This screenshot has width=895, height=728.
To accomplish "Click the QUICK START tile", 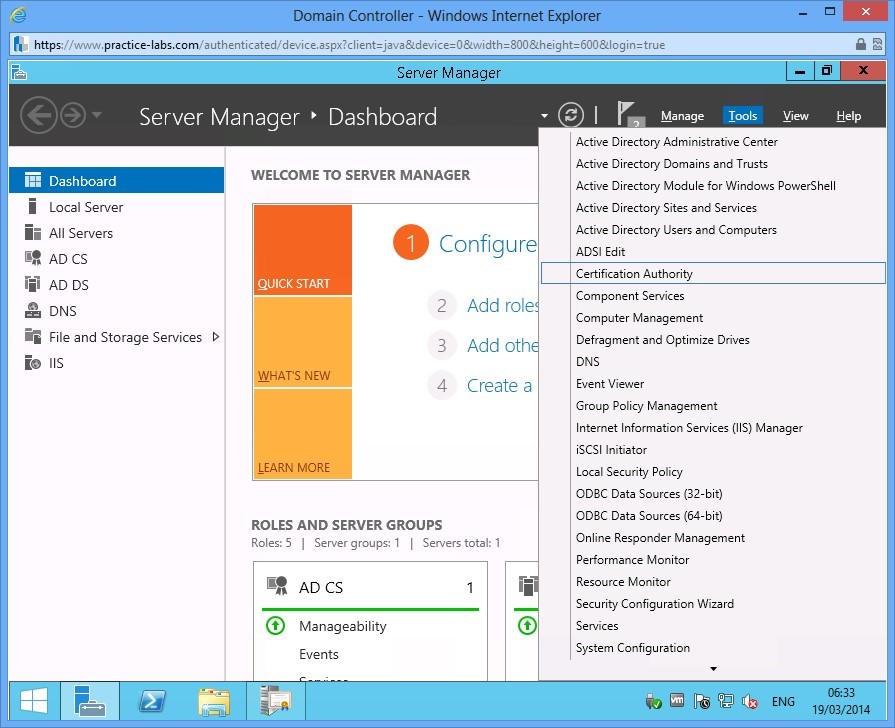I will tap(302, 250).
